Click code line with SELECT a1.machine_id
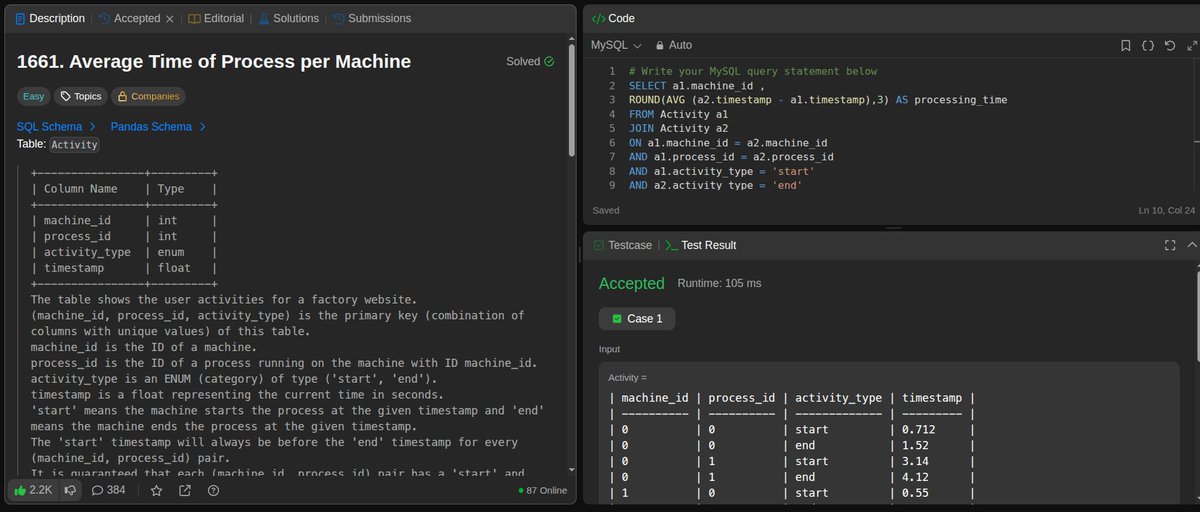 pyautogui.click(x=696, y=86)
